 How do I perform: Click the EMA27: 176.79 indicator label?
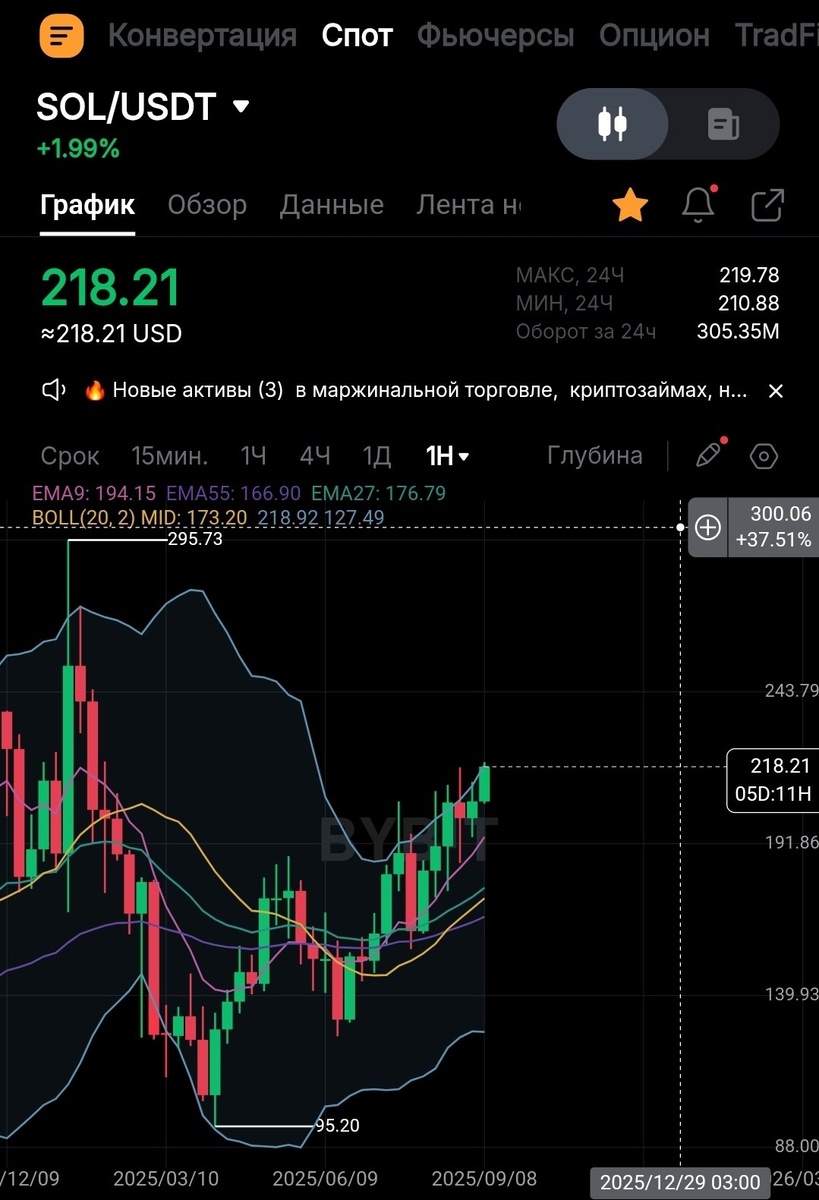[x=378, y=493]
